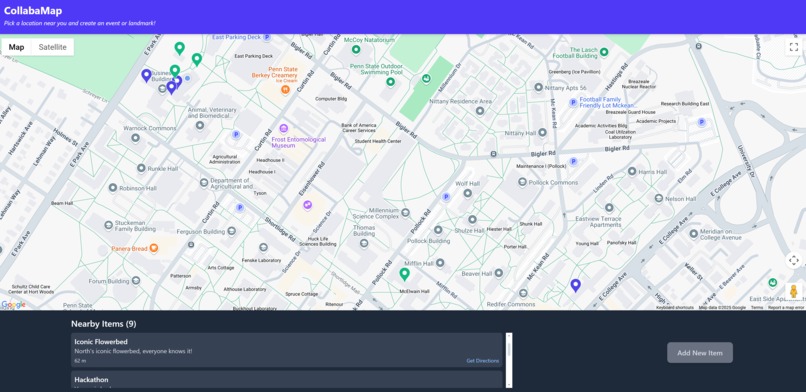
Task: Switch to the Satellite view tab
Action: tap(52, 47)
